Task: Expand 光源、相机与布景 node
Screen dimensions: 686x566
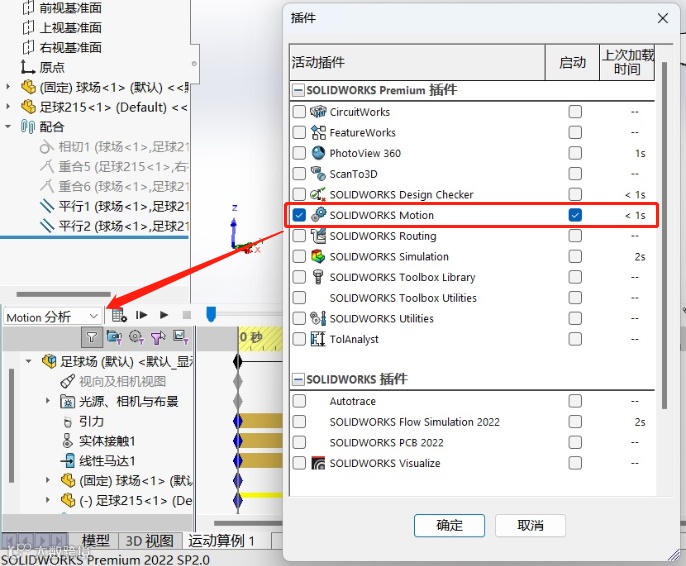Action: [48, 401]
